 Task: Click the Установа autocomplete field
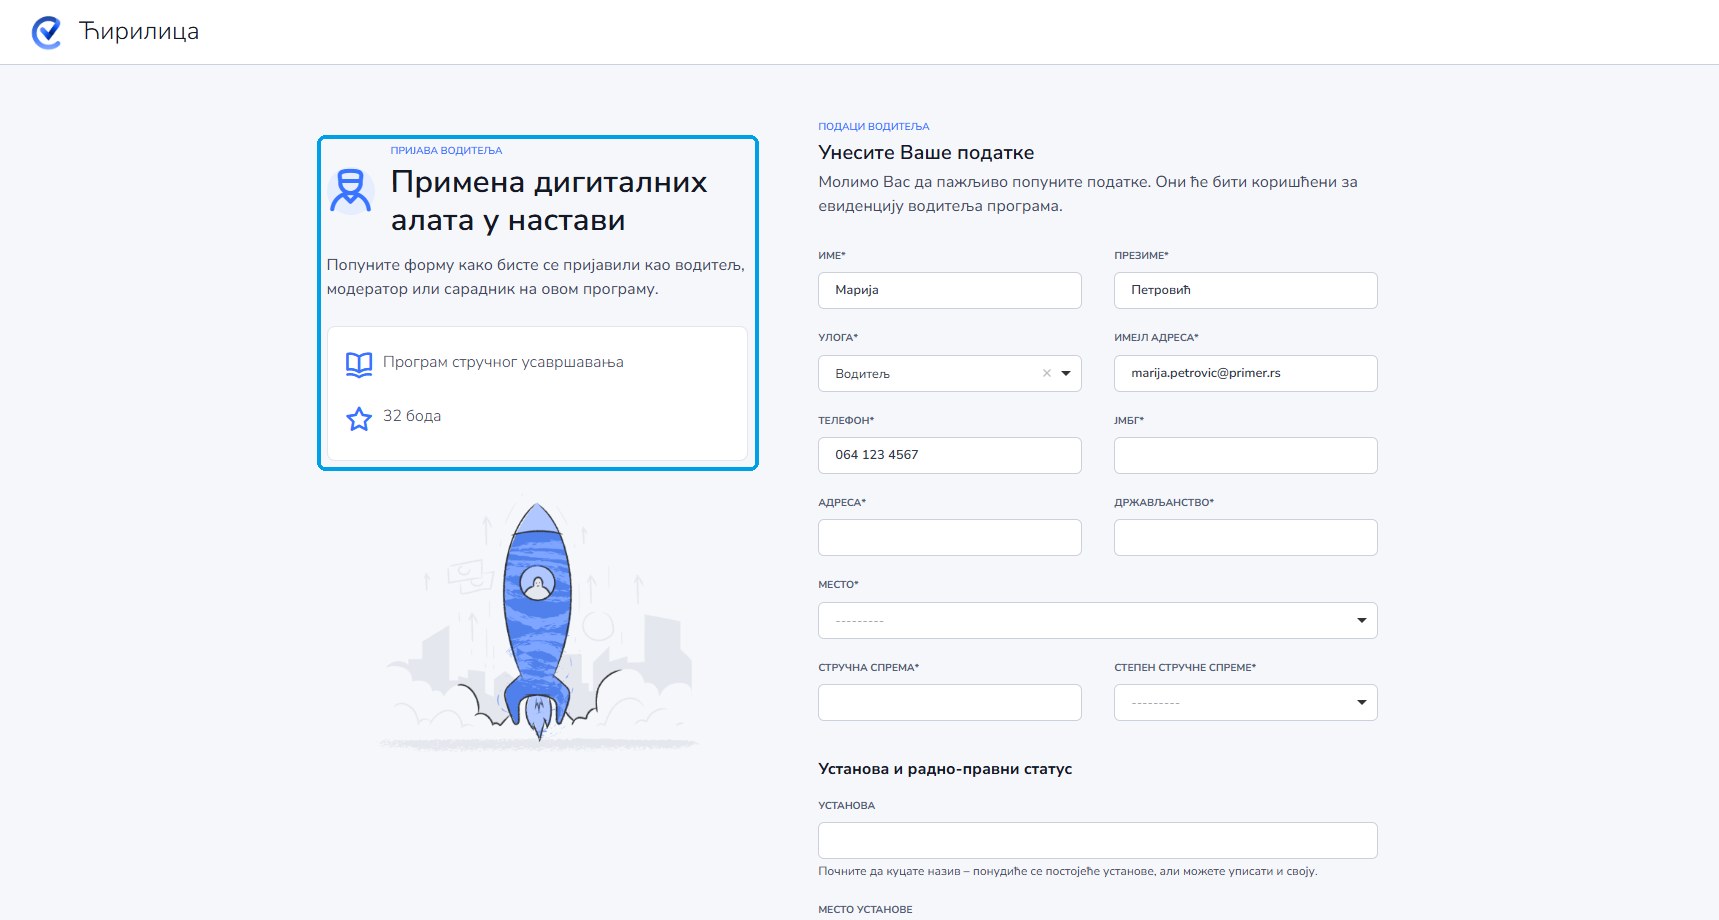pyautogui.click(x=1097, y=840)
